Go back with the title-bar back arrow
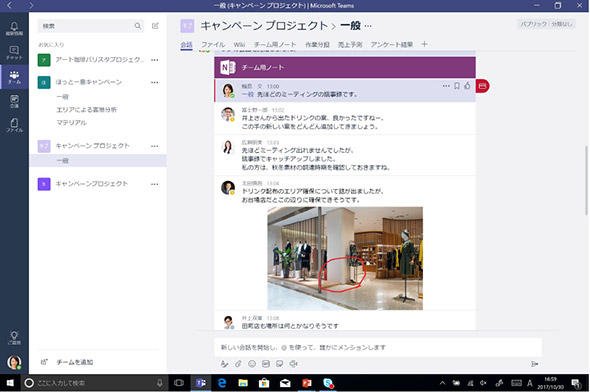This screenshot has width=590, height=392. pyautogui.click(x=10, y=5)
